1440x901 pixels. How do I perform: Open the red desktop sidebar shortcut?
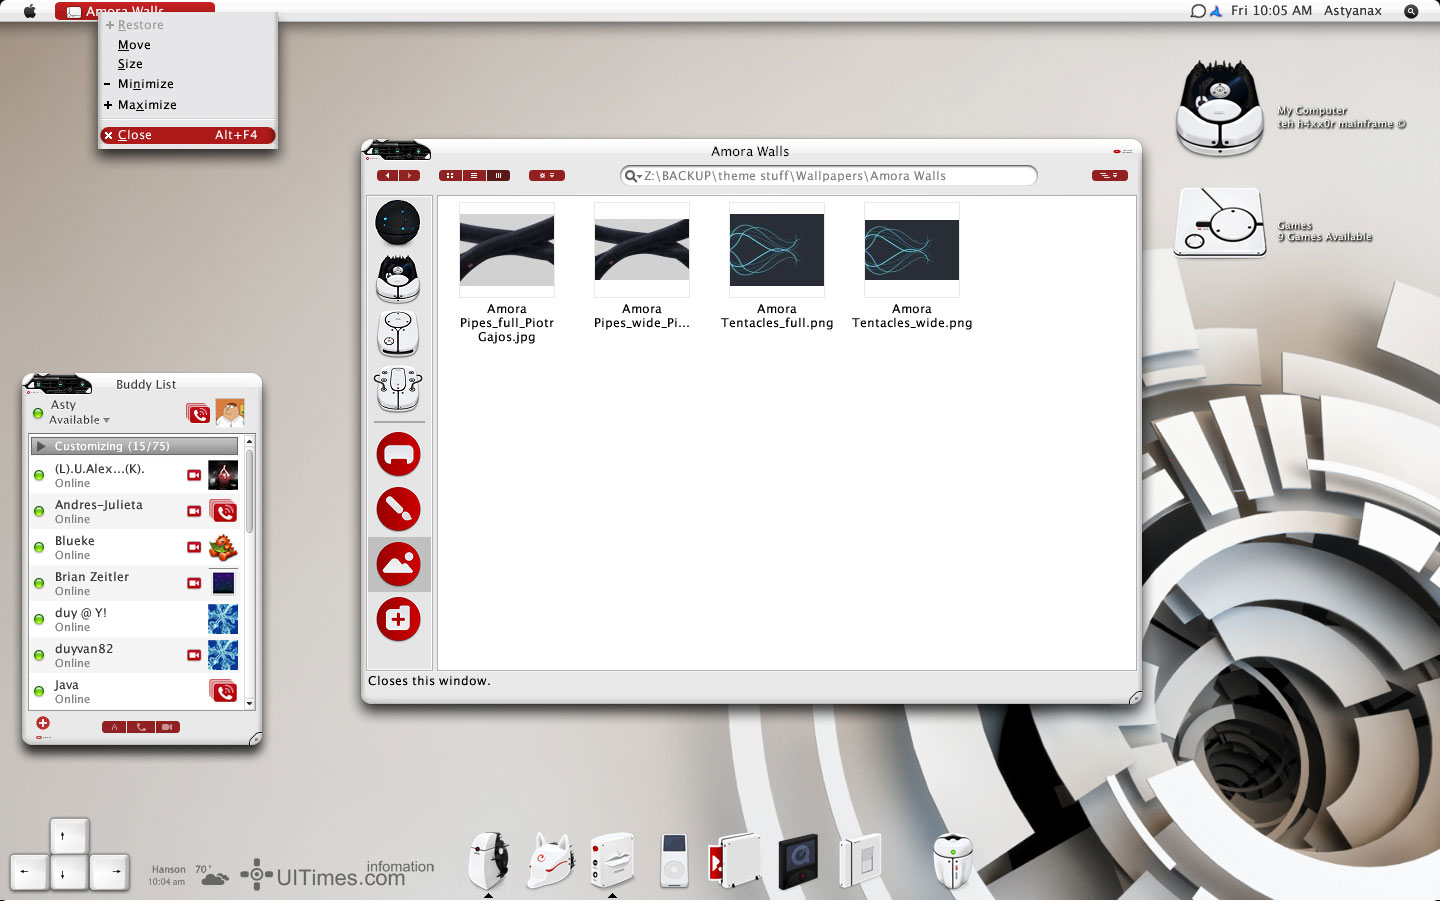tap(398, 455)
